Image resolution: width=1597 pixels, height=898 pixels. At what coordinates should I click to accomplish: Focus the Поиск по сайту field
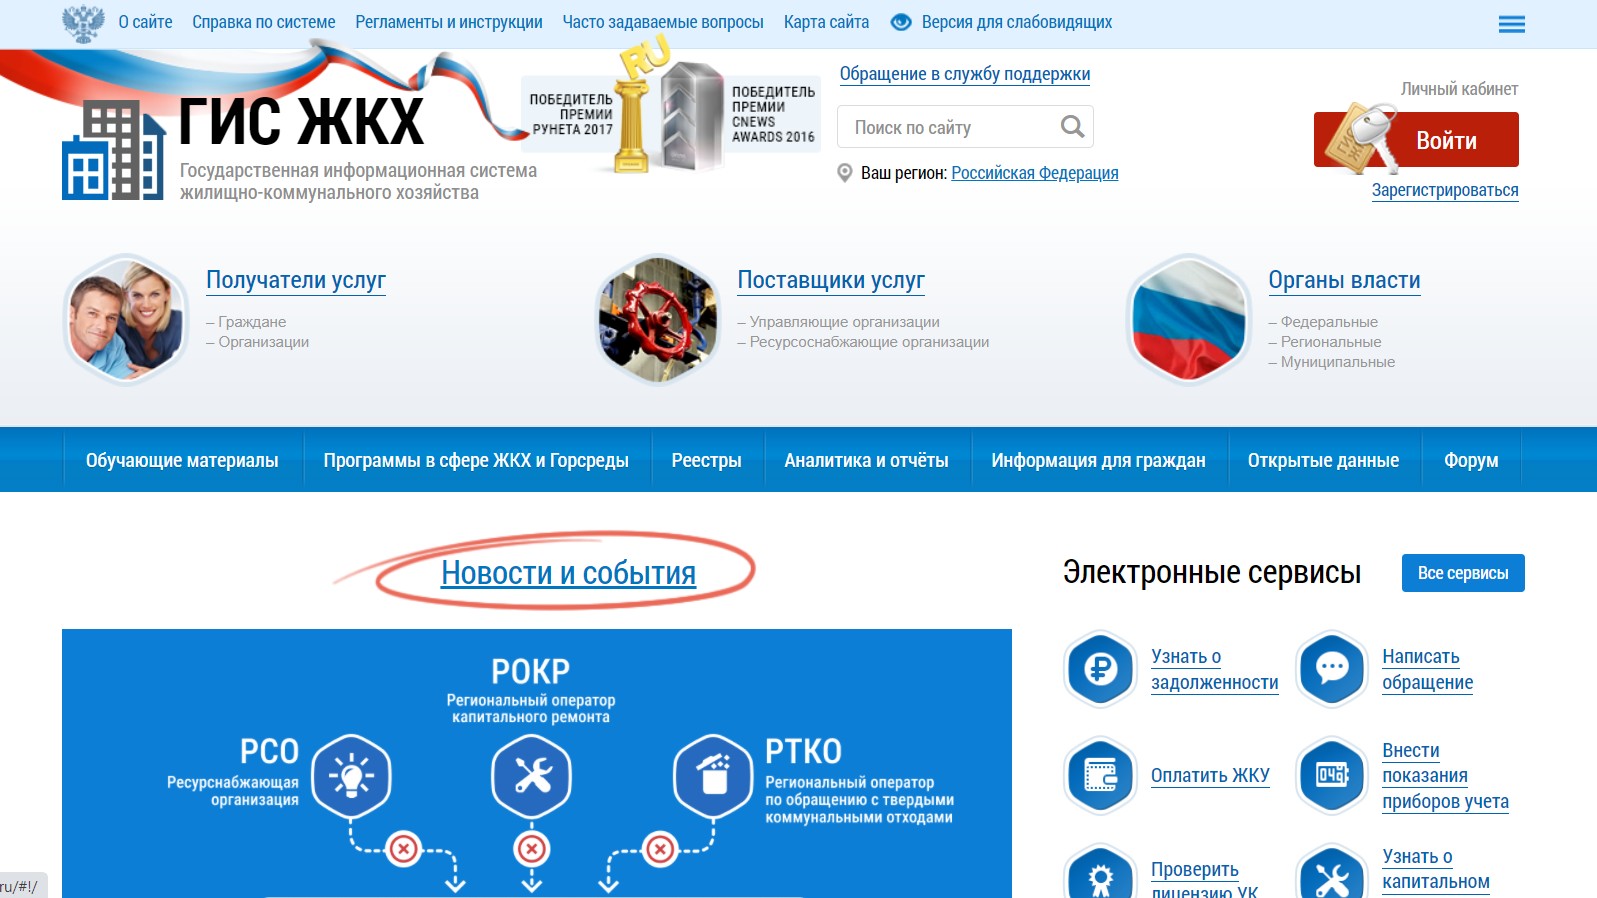(x=950, y=127)
